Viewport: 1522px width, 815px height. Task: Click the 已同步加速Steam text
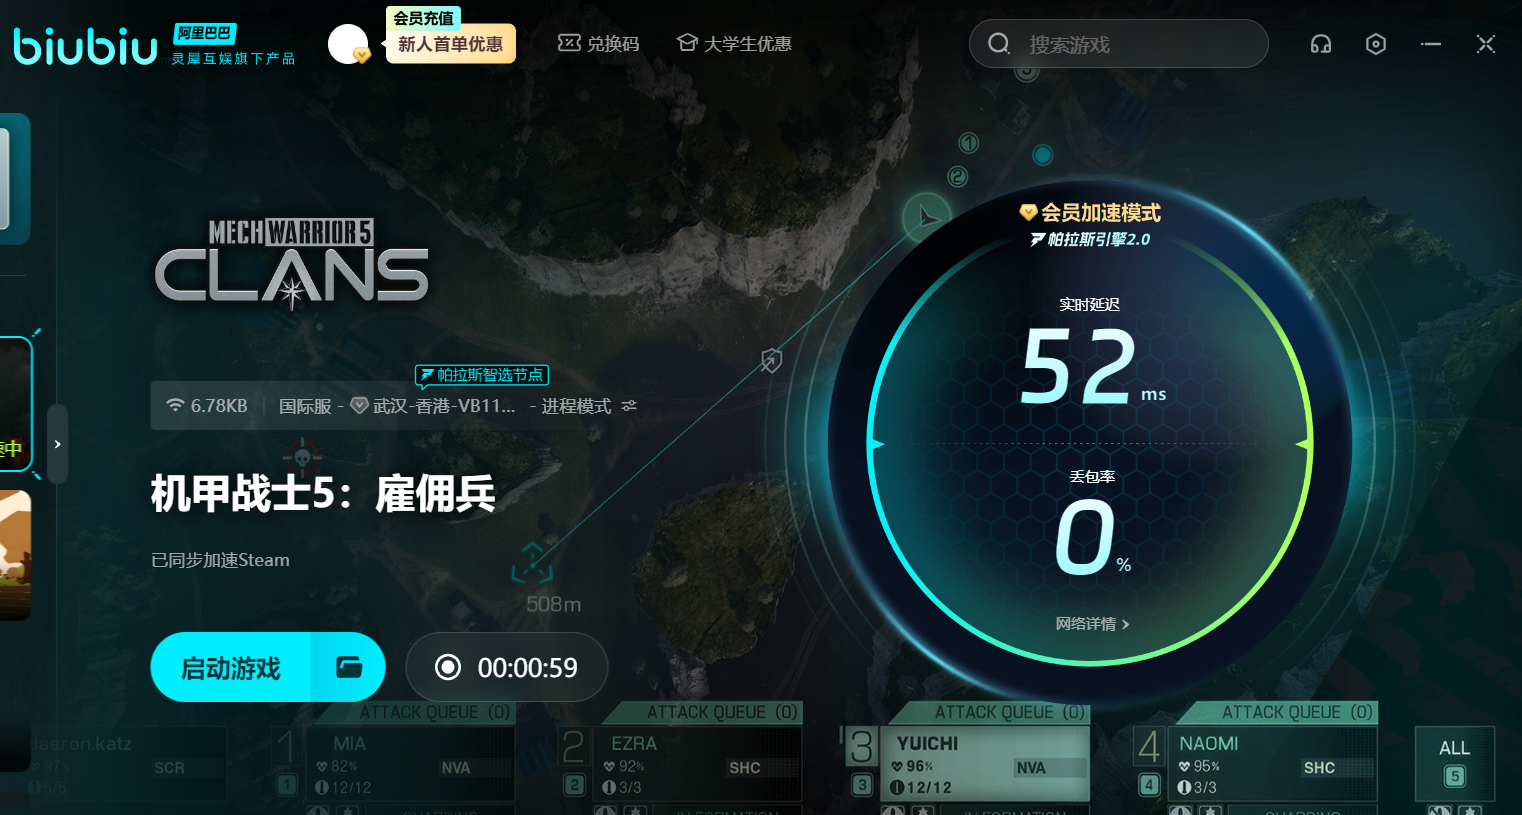(220, 560)
